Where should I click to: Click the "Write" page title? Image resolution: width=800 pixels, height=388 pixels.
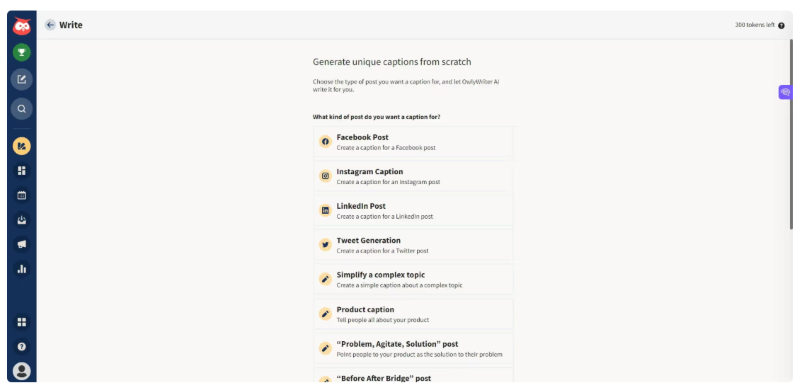point(71,25)
